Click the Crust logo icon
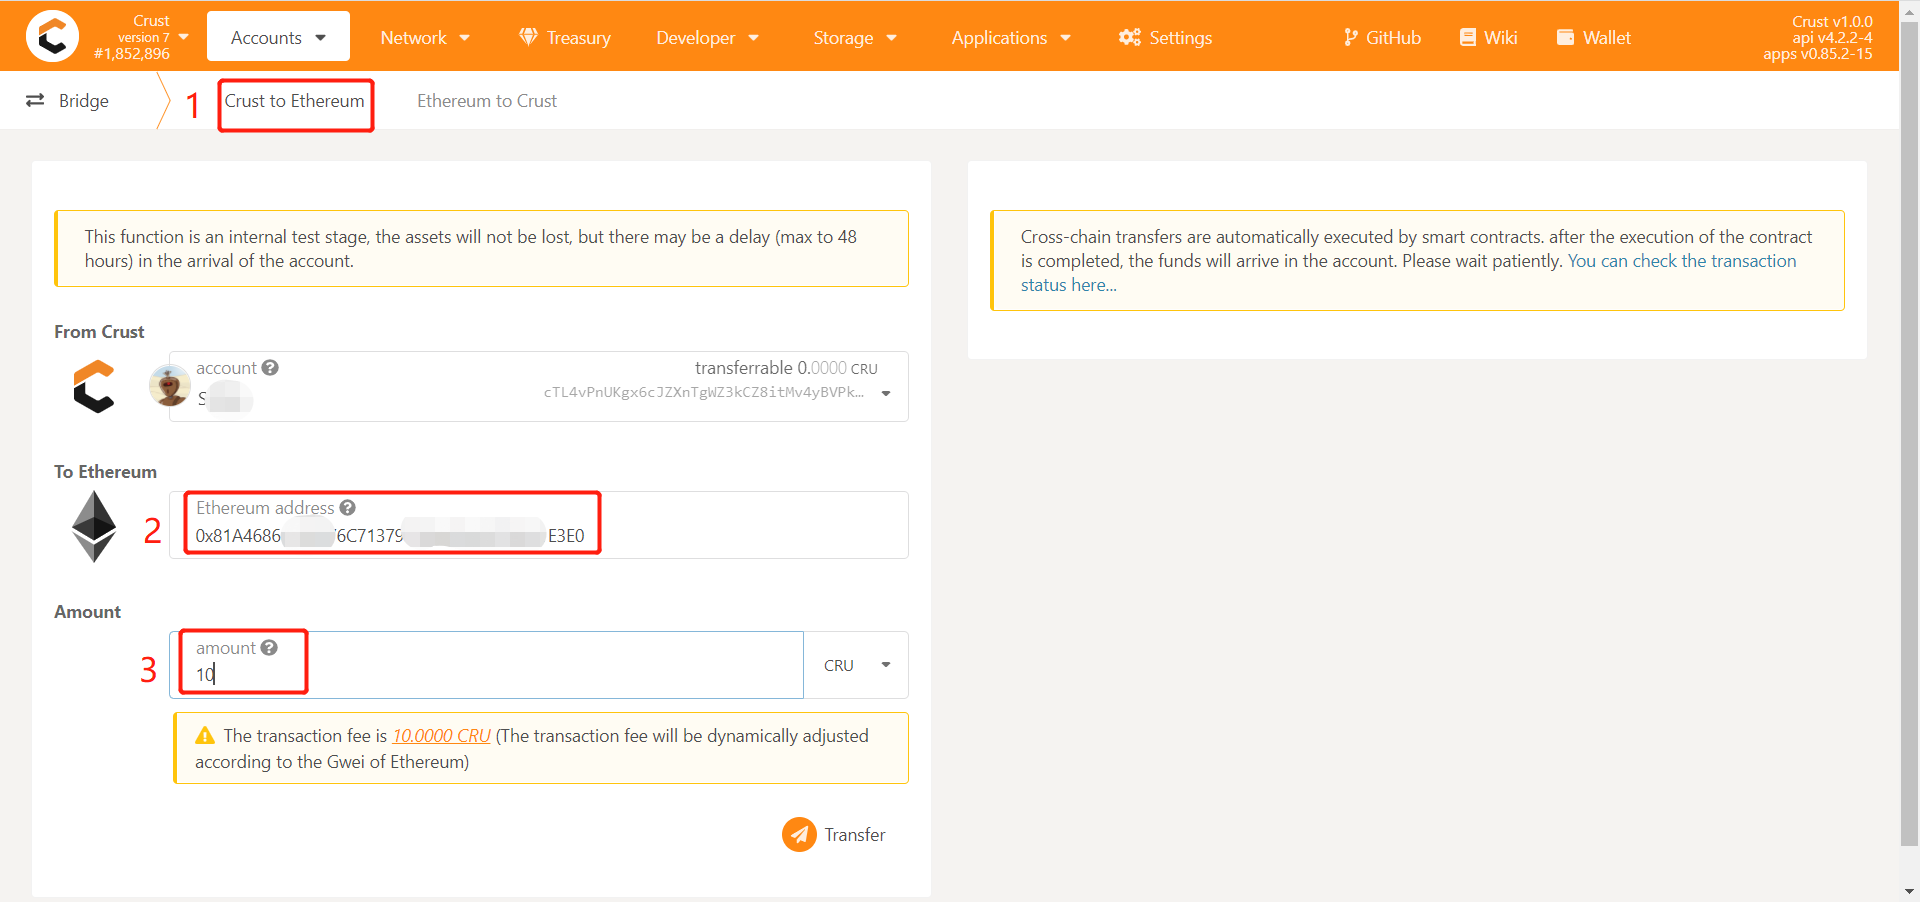1920x902 pixels. (x=52, y=36)
